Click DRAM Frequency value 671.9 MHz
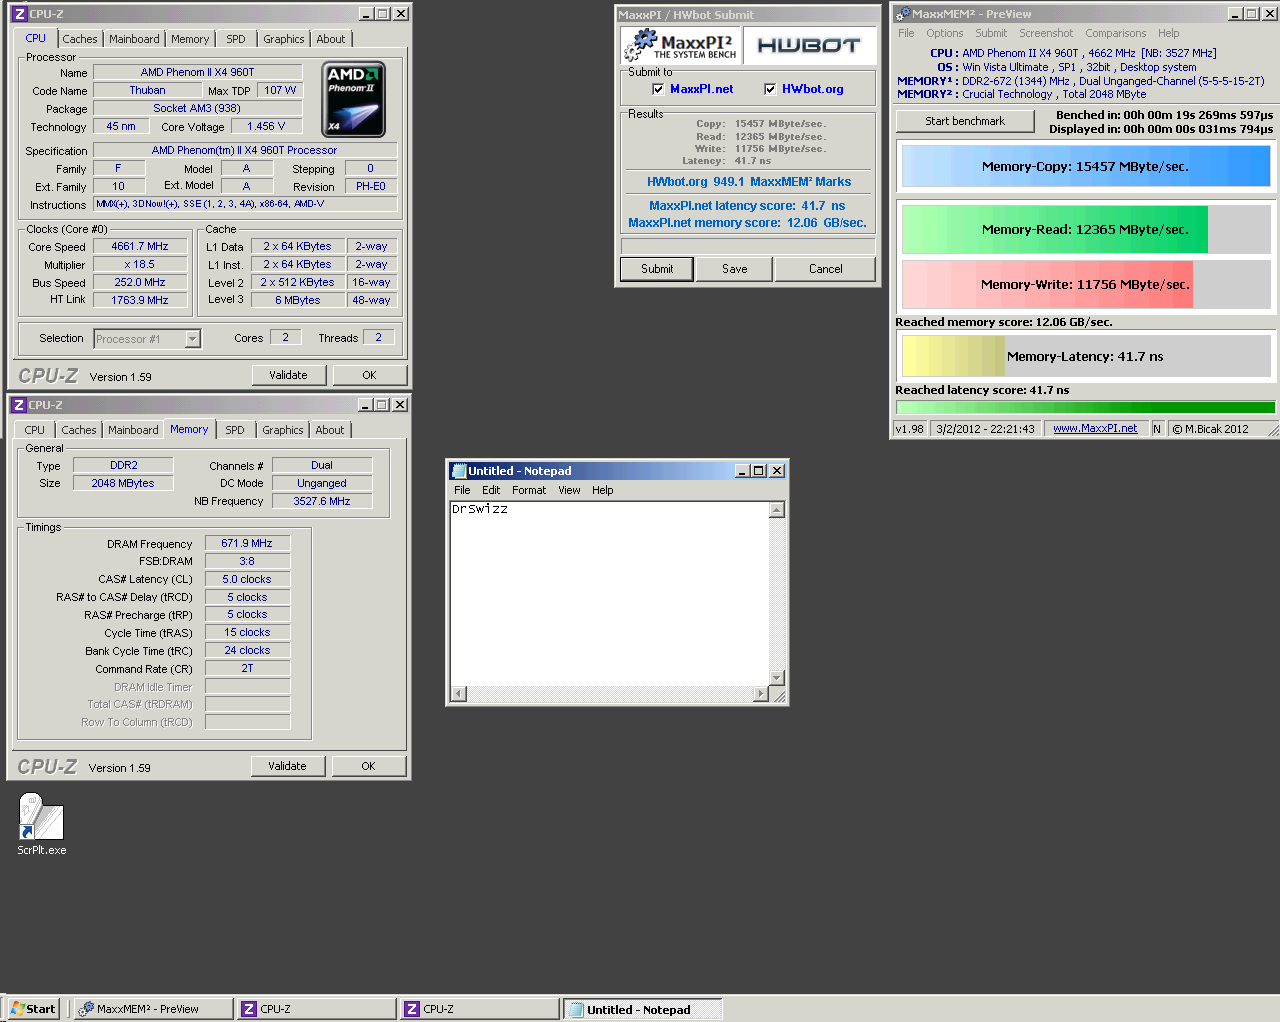The height and width of the screenshot is (1022, 1280). tap(247, 543)
